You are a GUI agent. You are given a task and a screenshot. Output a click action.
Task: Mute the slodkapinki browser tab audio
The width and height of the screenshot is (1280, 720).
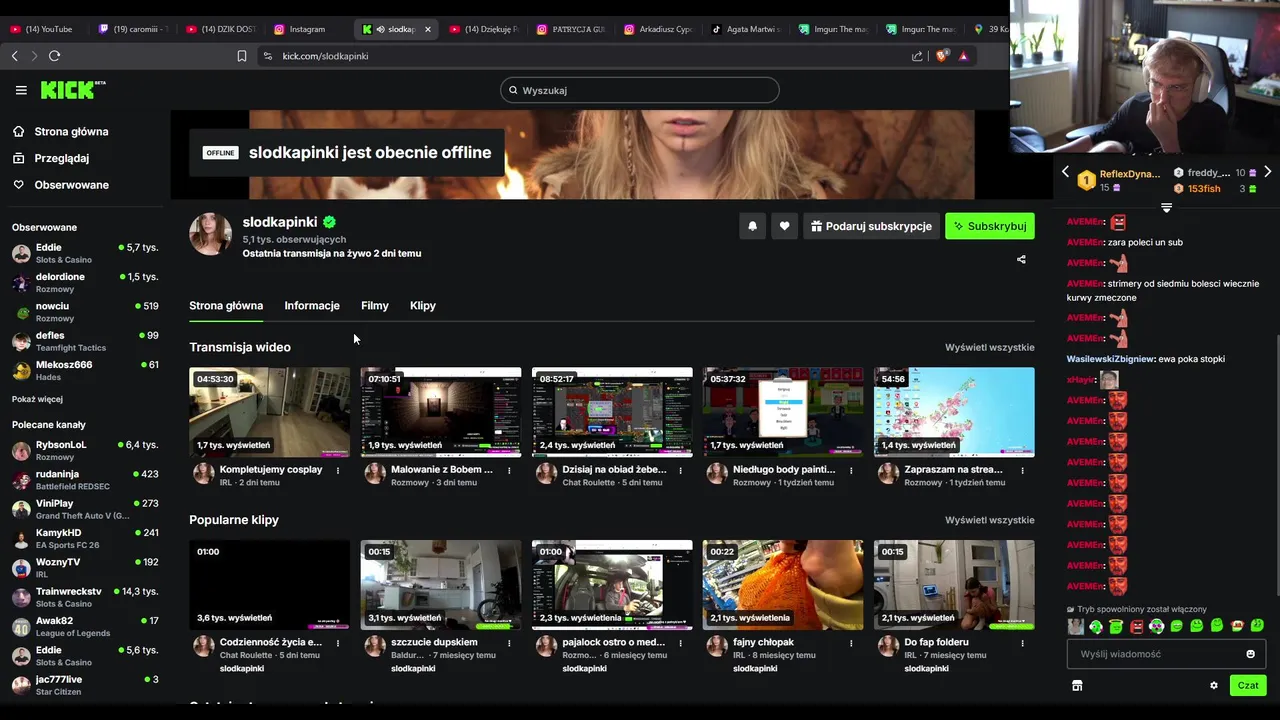click(381, 29)
